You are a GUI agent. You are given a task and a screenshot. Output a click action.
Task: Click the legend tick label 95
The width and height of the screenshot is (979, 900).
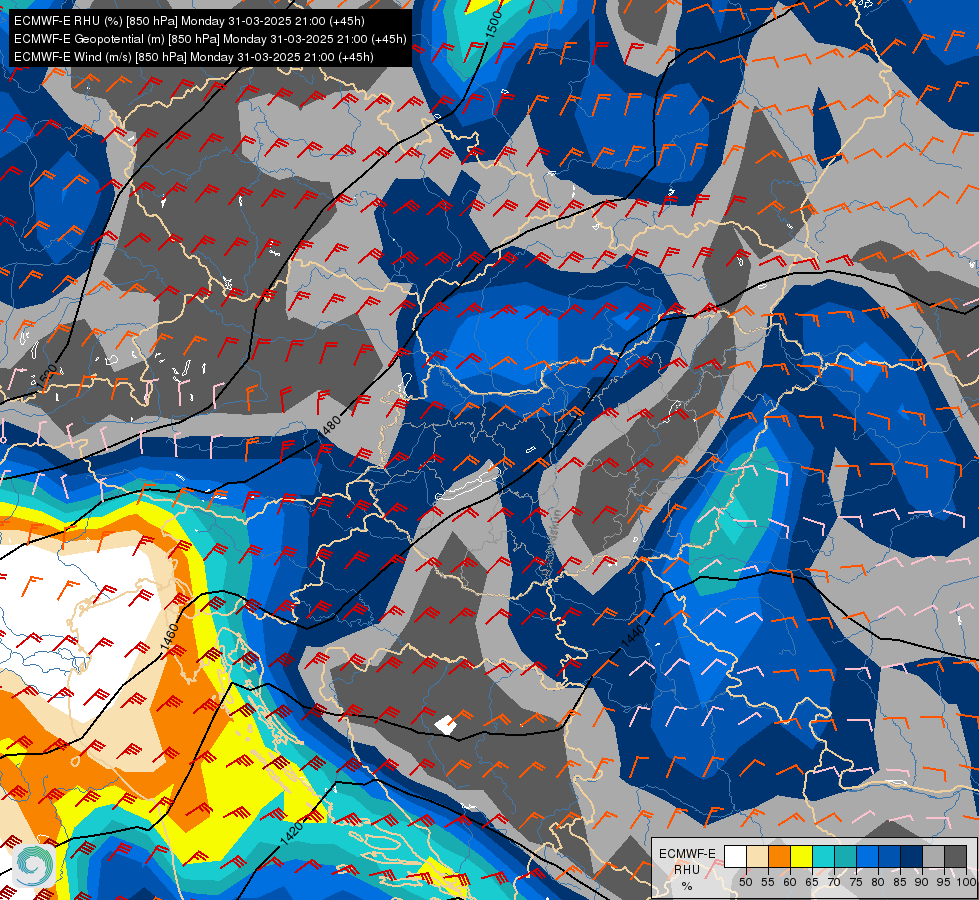tap(943, 882)
